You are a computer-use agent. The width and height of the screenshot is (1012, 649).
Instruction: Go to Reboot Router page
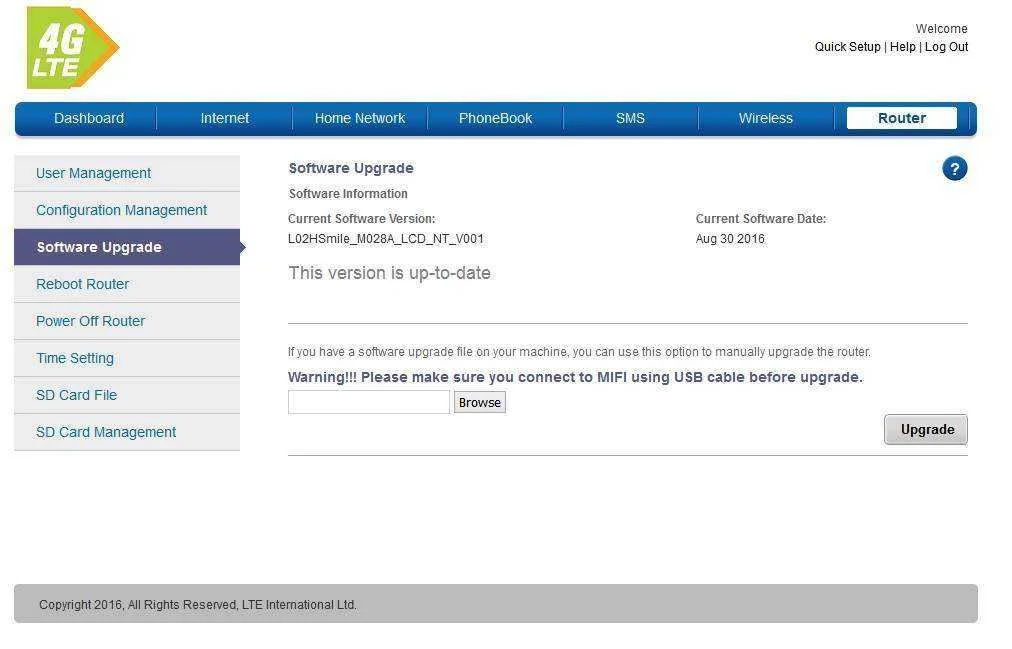click(126, 285)
